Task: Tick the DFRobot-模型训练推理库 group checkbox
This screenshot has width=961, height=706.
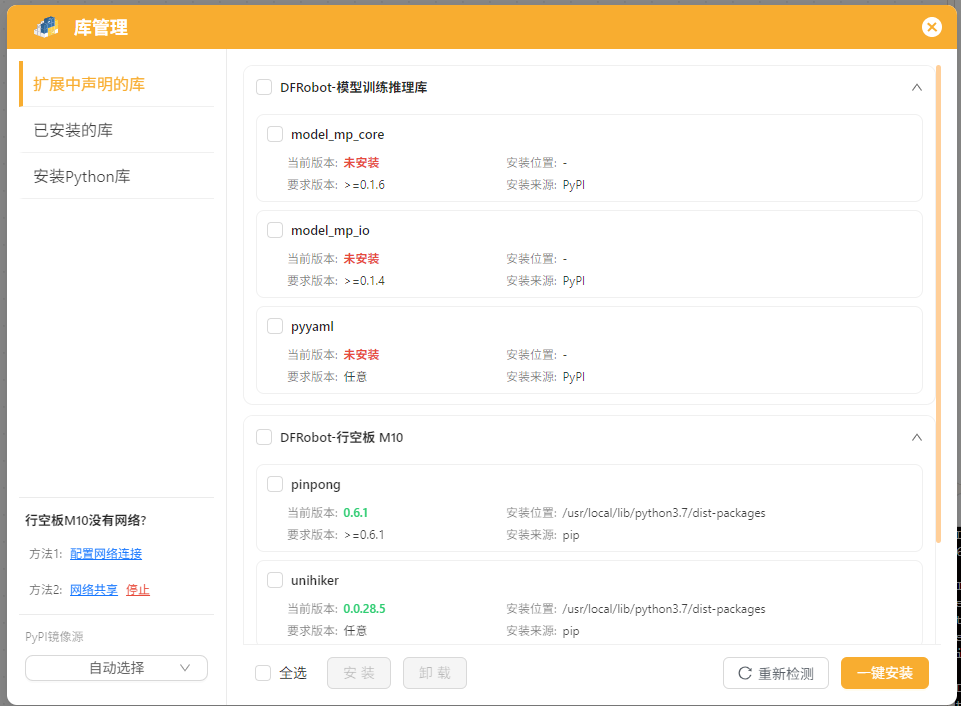Action: click(x=264, y=87)
